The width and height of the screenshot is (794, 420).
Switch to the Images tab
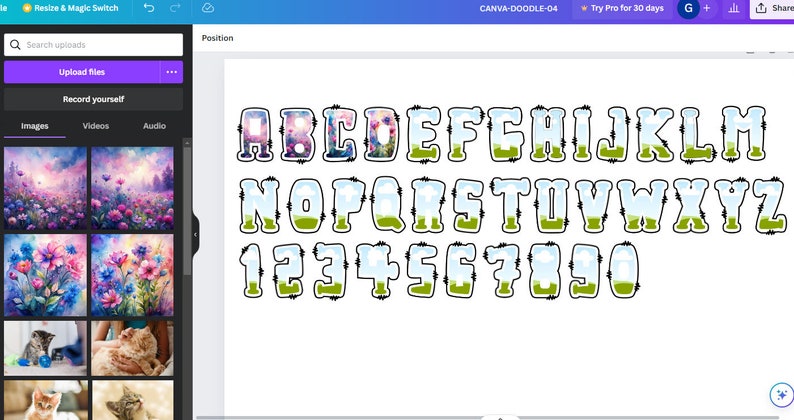pos(34,126)
